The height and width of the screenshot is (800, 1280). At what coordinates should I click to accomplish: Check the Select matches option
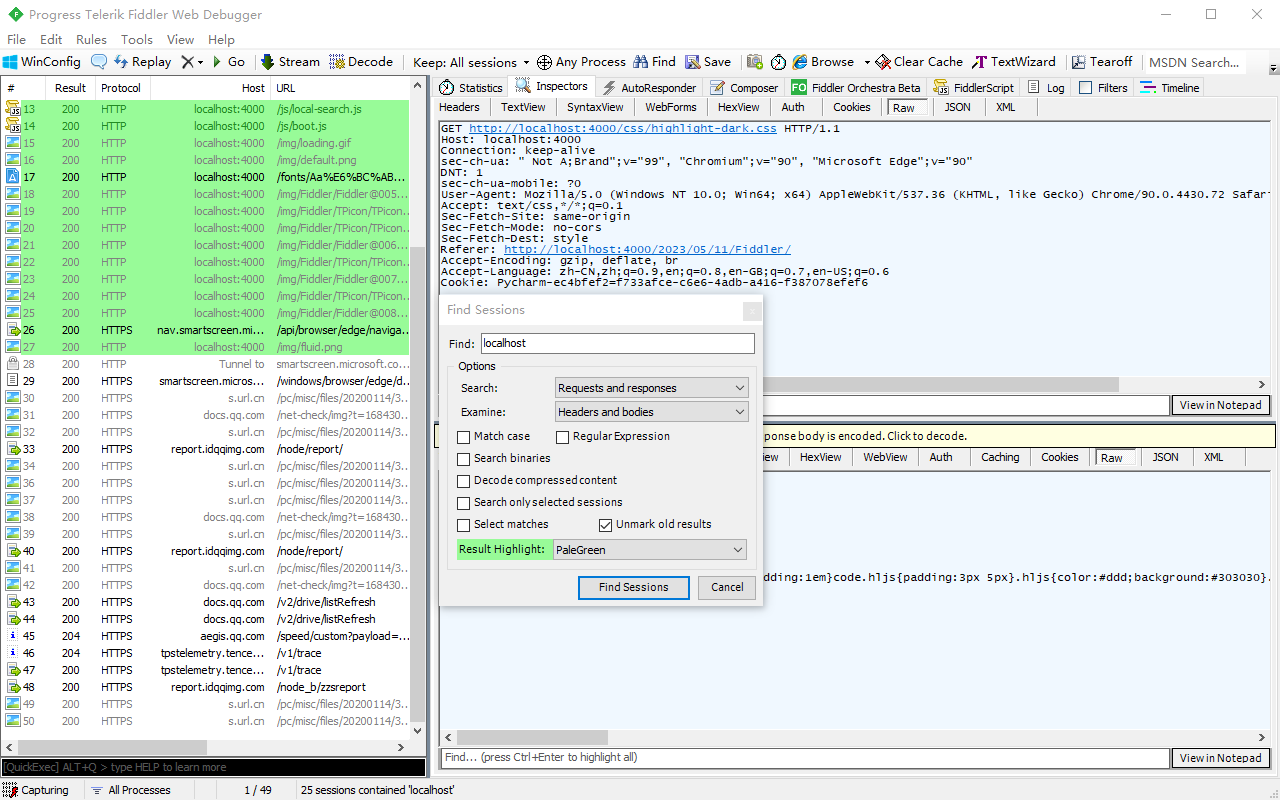463,525
